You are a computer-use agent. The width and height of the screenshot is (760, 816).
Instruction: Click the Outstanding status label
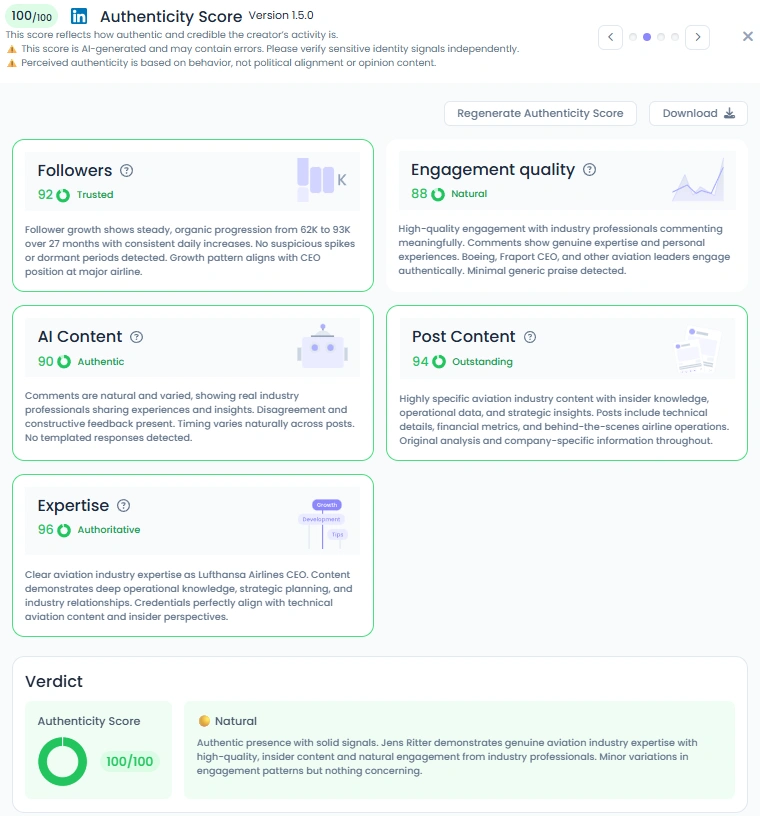(482, 362)
